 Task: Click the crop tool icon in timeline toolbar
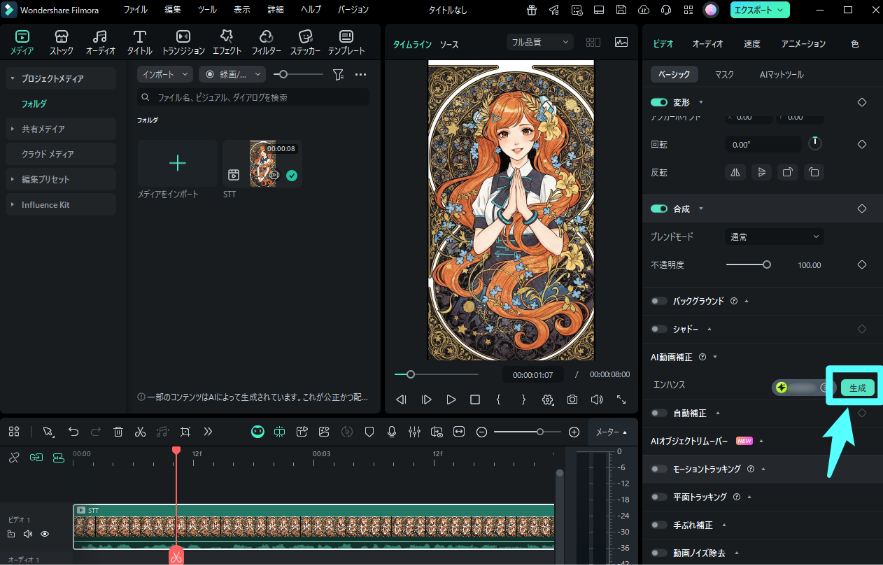click(x=185, y=432)
